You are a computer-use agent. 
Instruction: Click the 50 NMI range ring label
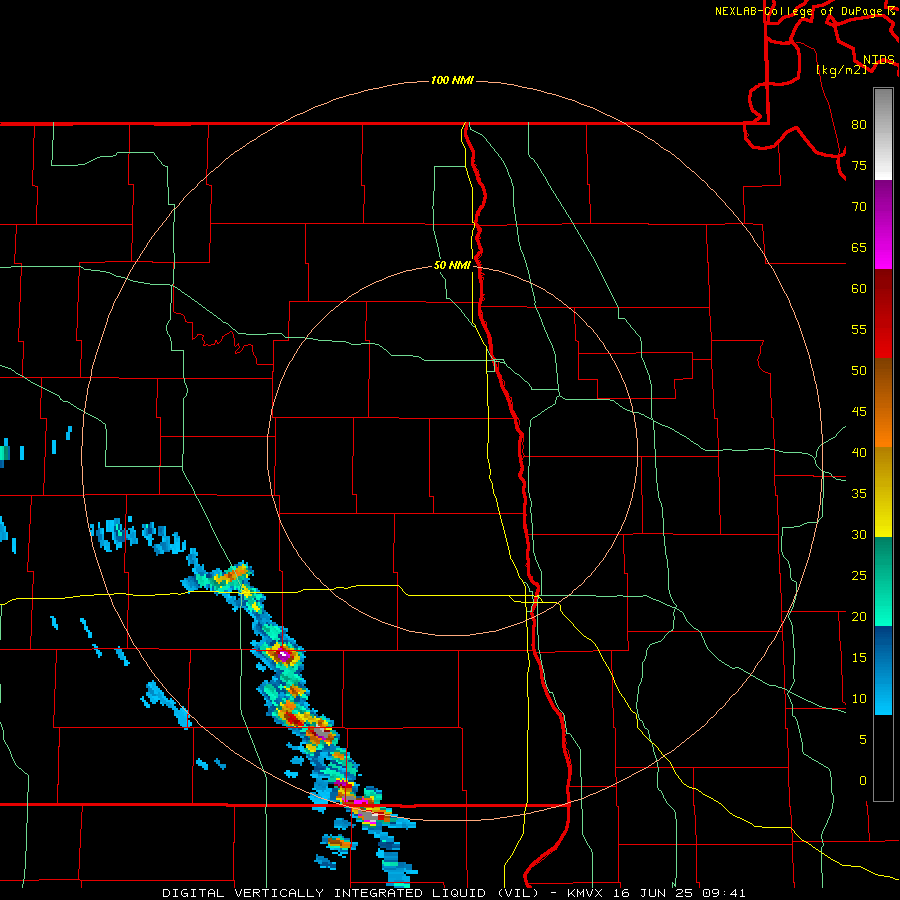point(452,265)
